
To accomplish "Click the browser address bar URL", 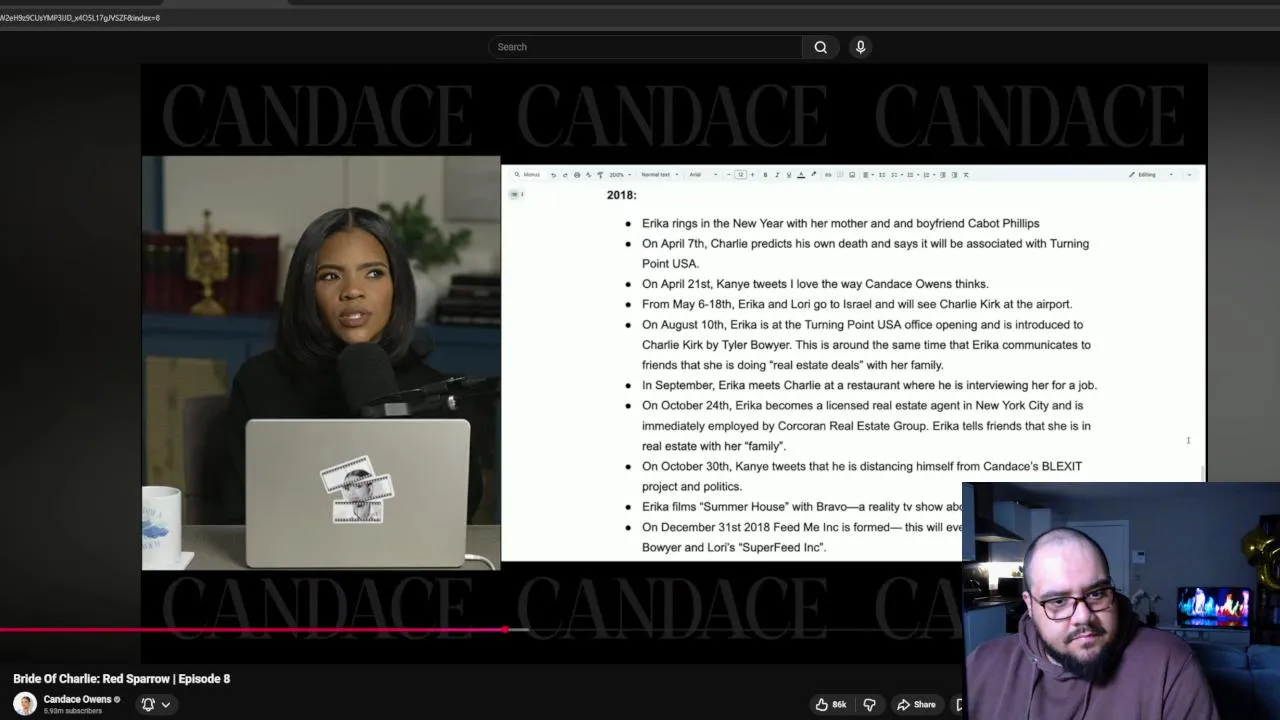I will (80, 18).
